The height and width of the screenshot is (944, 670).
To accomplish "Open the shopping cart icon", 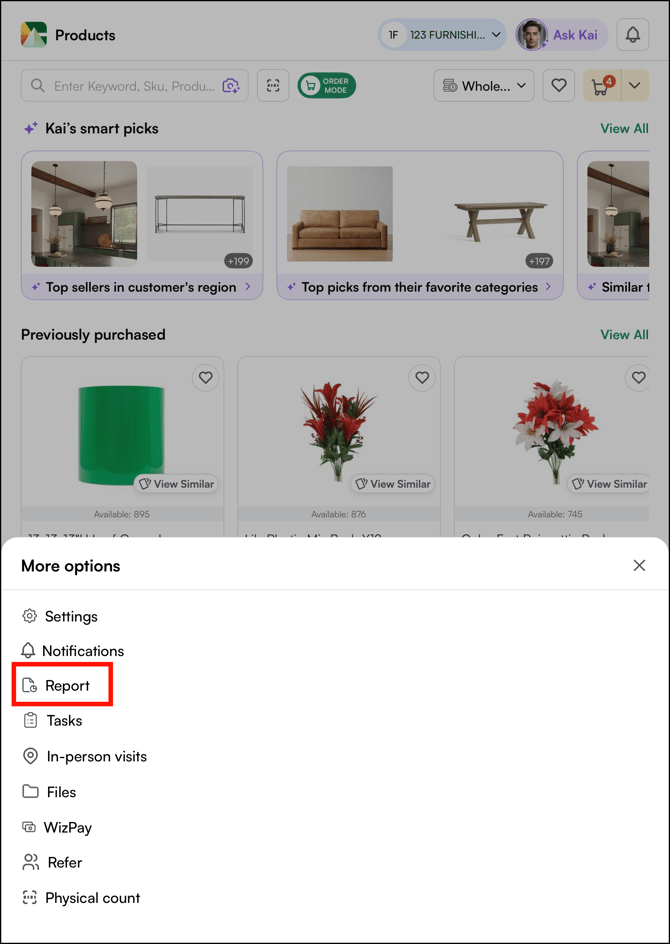I will [601, 86].
